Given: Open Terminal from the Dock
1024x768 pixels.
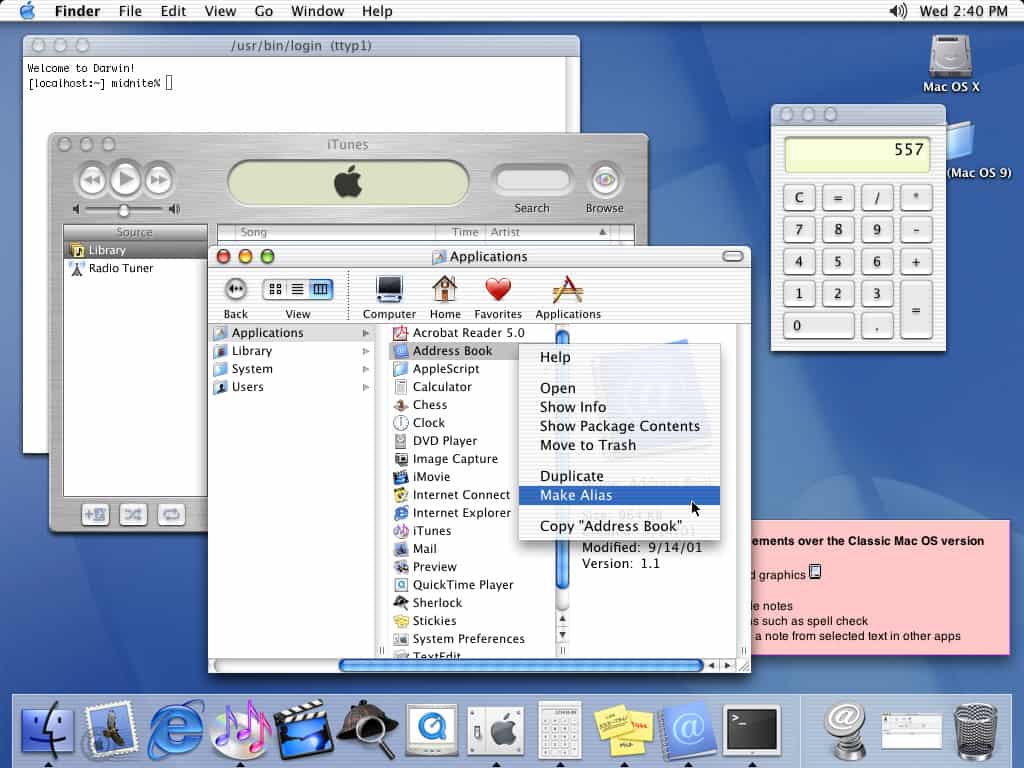Looking at the screenshot, I should point(751,726).
